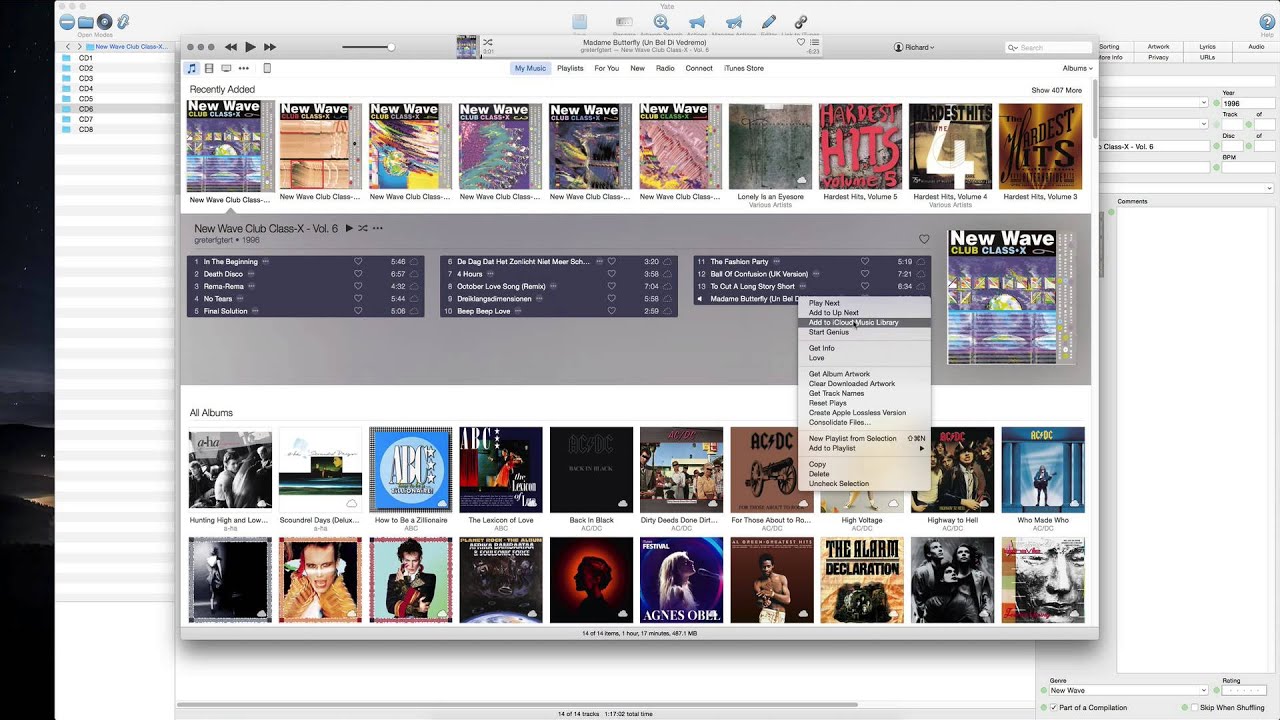Open the iTunes Store tab
Screen dimensions: 1280x720
pos(744,68)
